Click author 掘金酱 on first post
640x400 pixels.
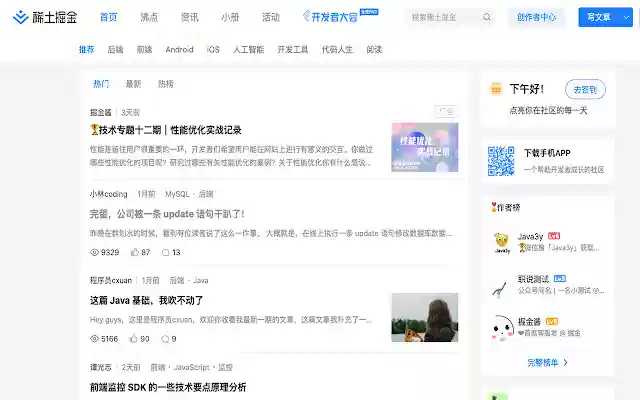pos(100,112)
